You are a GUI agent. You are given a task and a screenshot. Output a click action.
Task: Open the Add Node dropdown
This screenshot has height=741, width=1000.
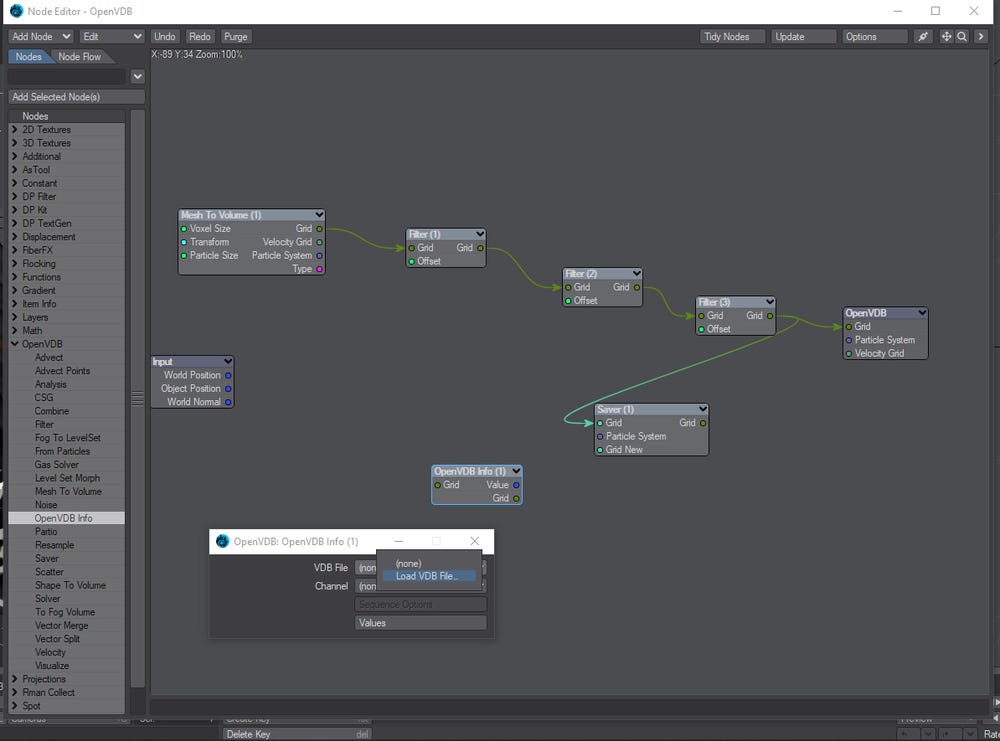pyautogui.click(x=41, y=36)
